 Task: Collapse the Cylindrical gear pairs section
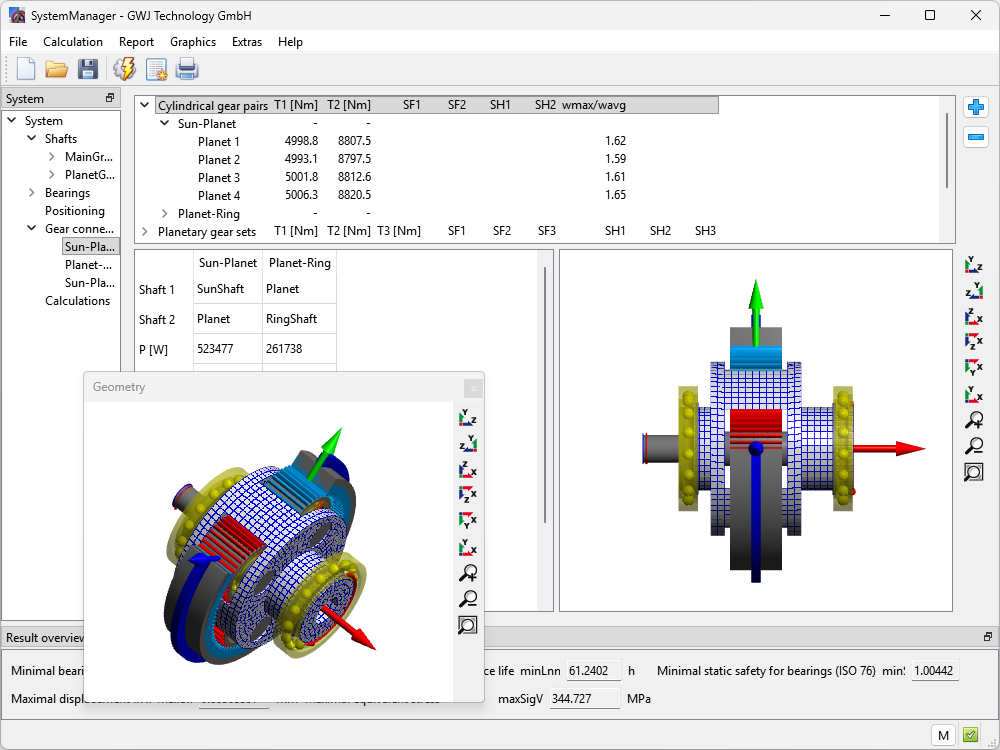pyautogui.click(x=145, y=105)
